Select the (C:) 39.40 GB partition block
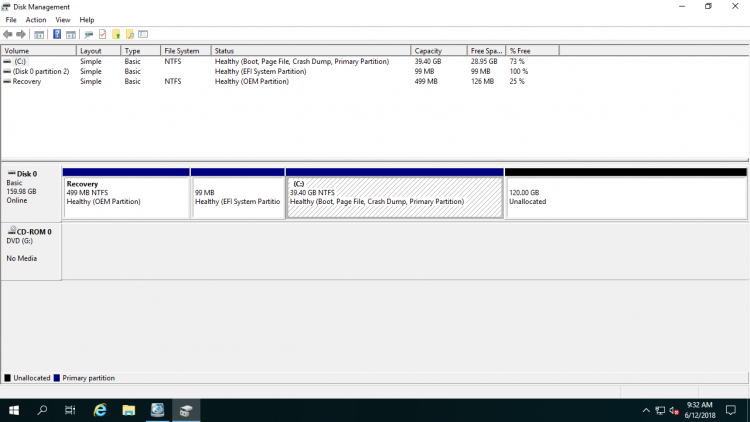750x422 pixels. (x=395, y=193)
